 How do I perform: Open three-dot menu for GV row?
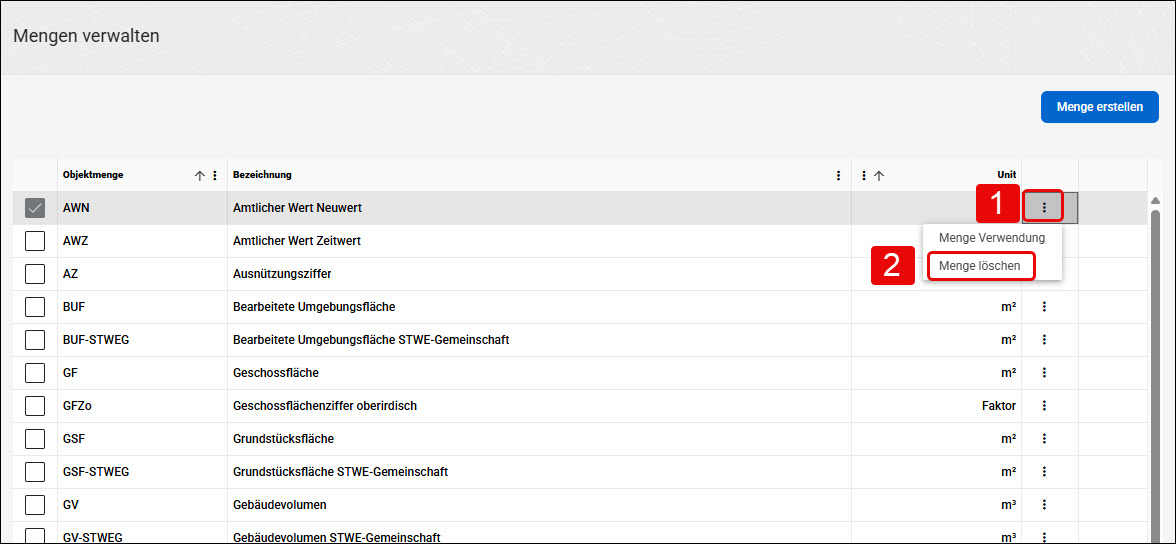click(x=1044, y=505)
